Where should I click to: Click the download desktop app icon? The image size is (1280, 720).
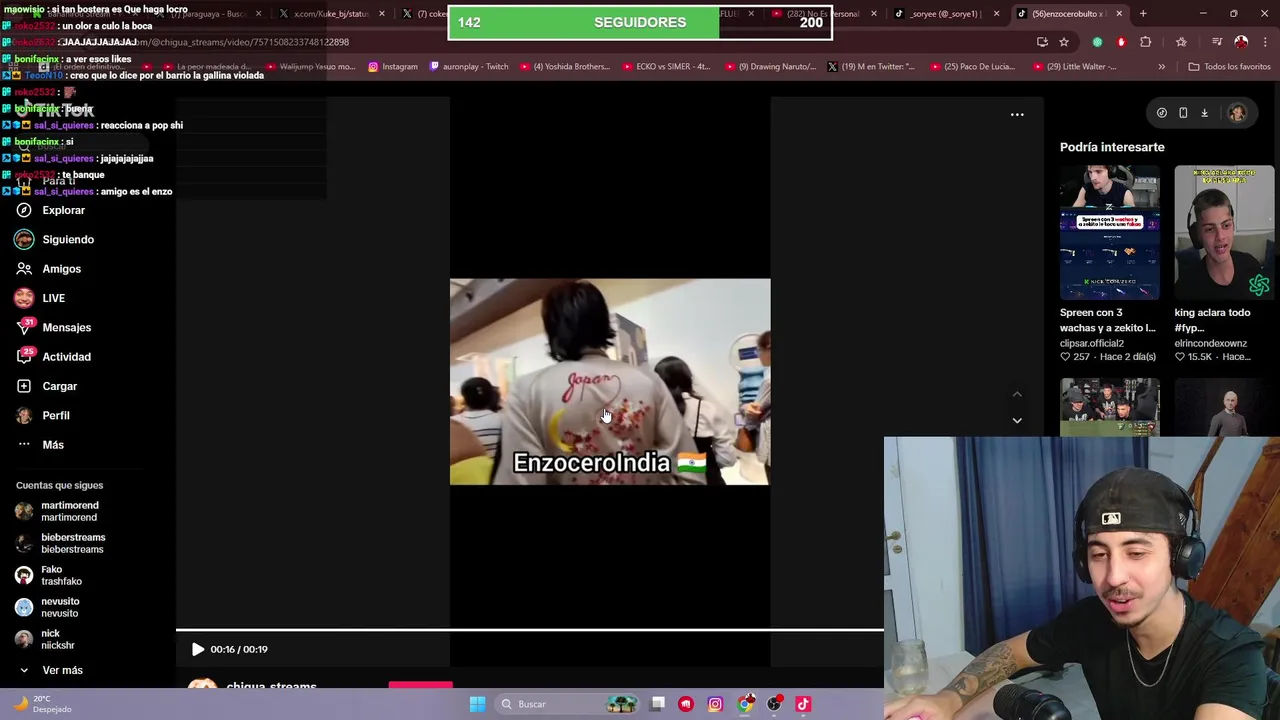(x=1204, y=113)
